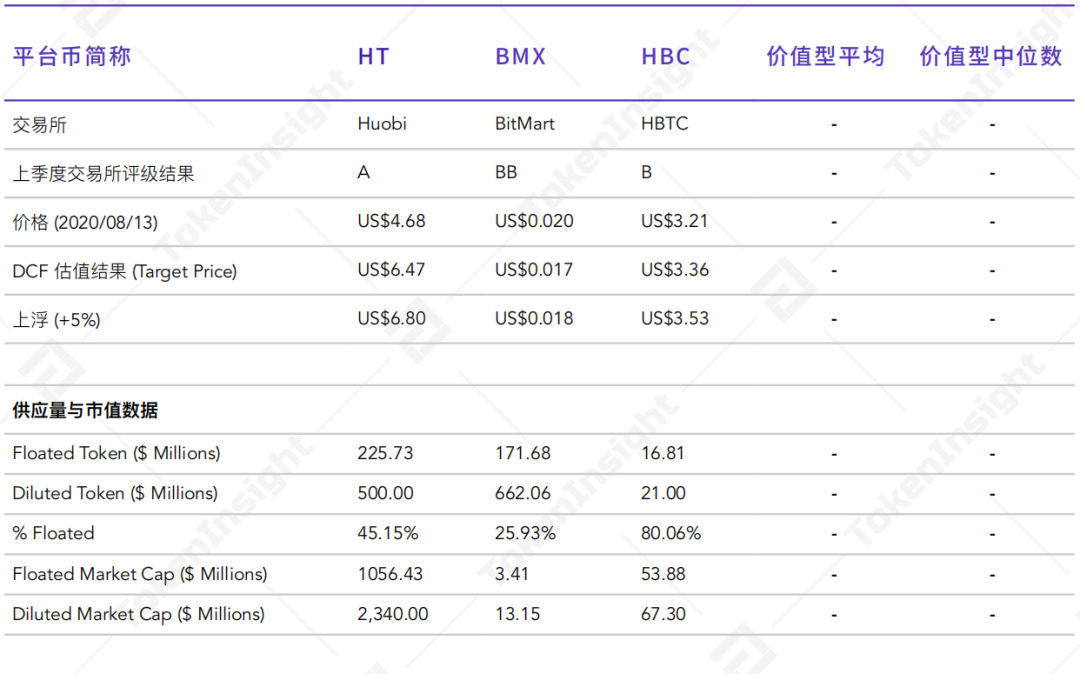Image resolution: width=1080 pixels, height=674 pixels.
Task: Select the US$6.47 target price cell
Action: (391, 270)
